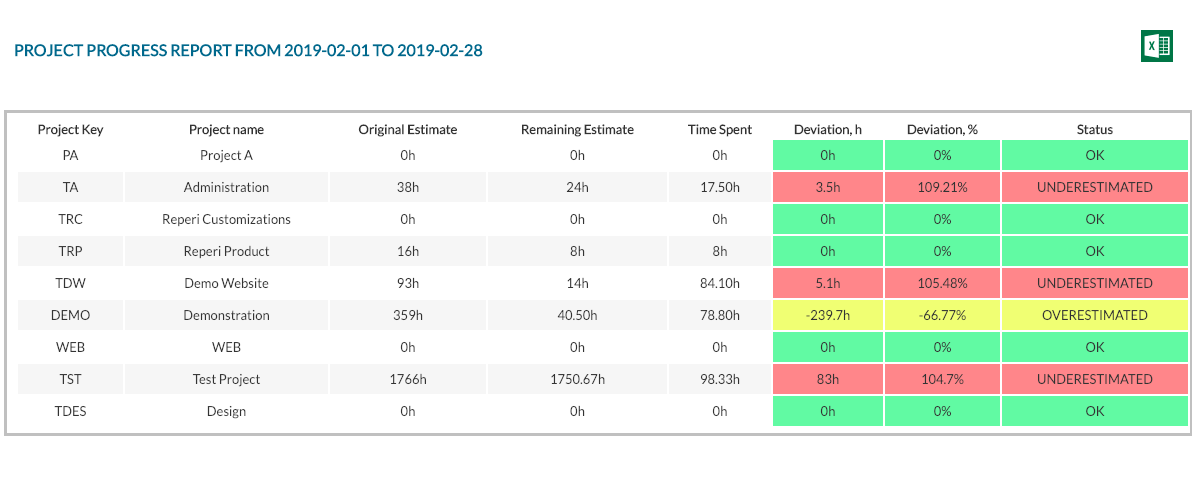
Task: Click the Remaining Estimate column header
Action: coord(577,129)
